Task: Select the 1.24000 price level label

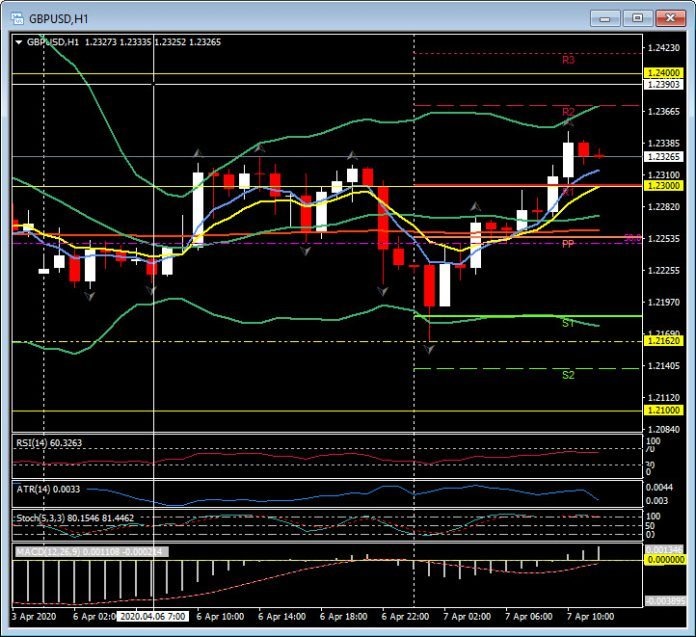Action: (x=663, y=73)
